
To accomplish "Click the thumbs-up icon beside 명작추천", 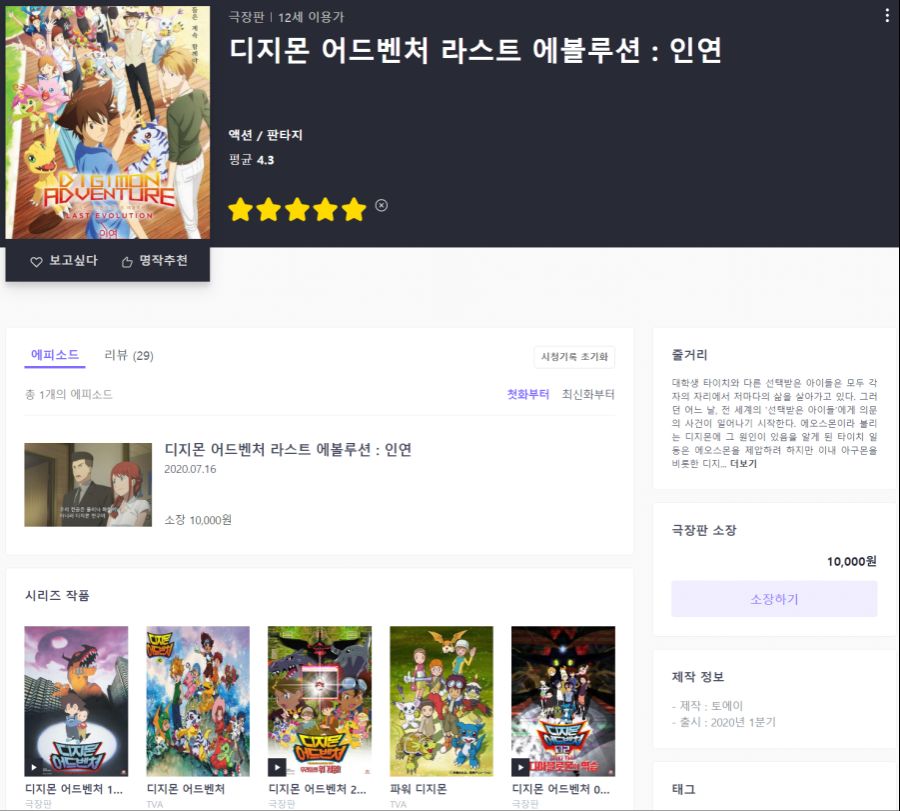I will [127, 262].
